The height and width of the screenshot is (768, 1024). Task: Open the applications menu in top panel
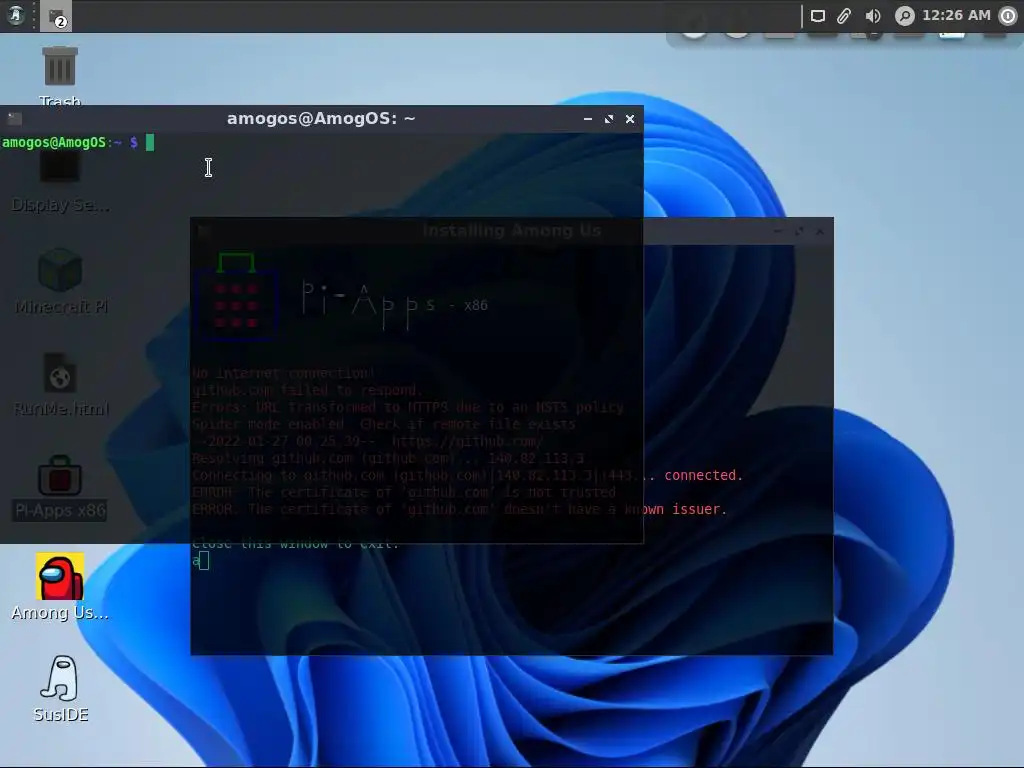[x=16, y=15]
